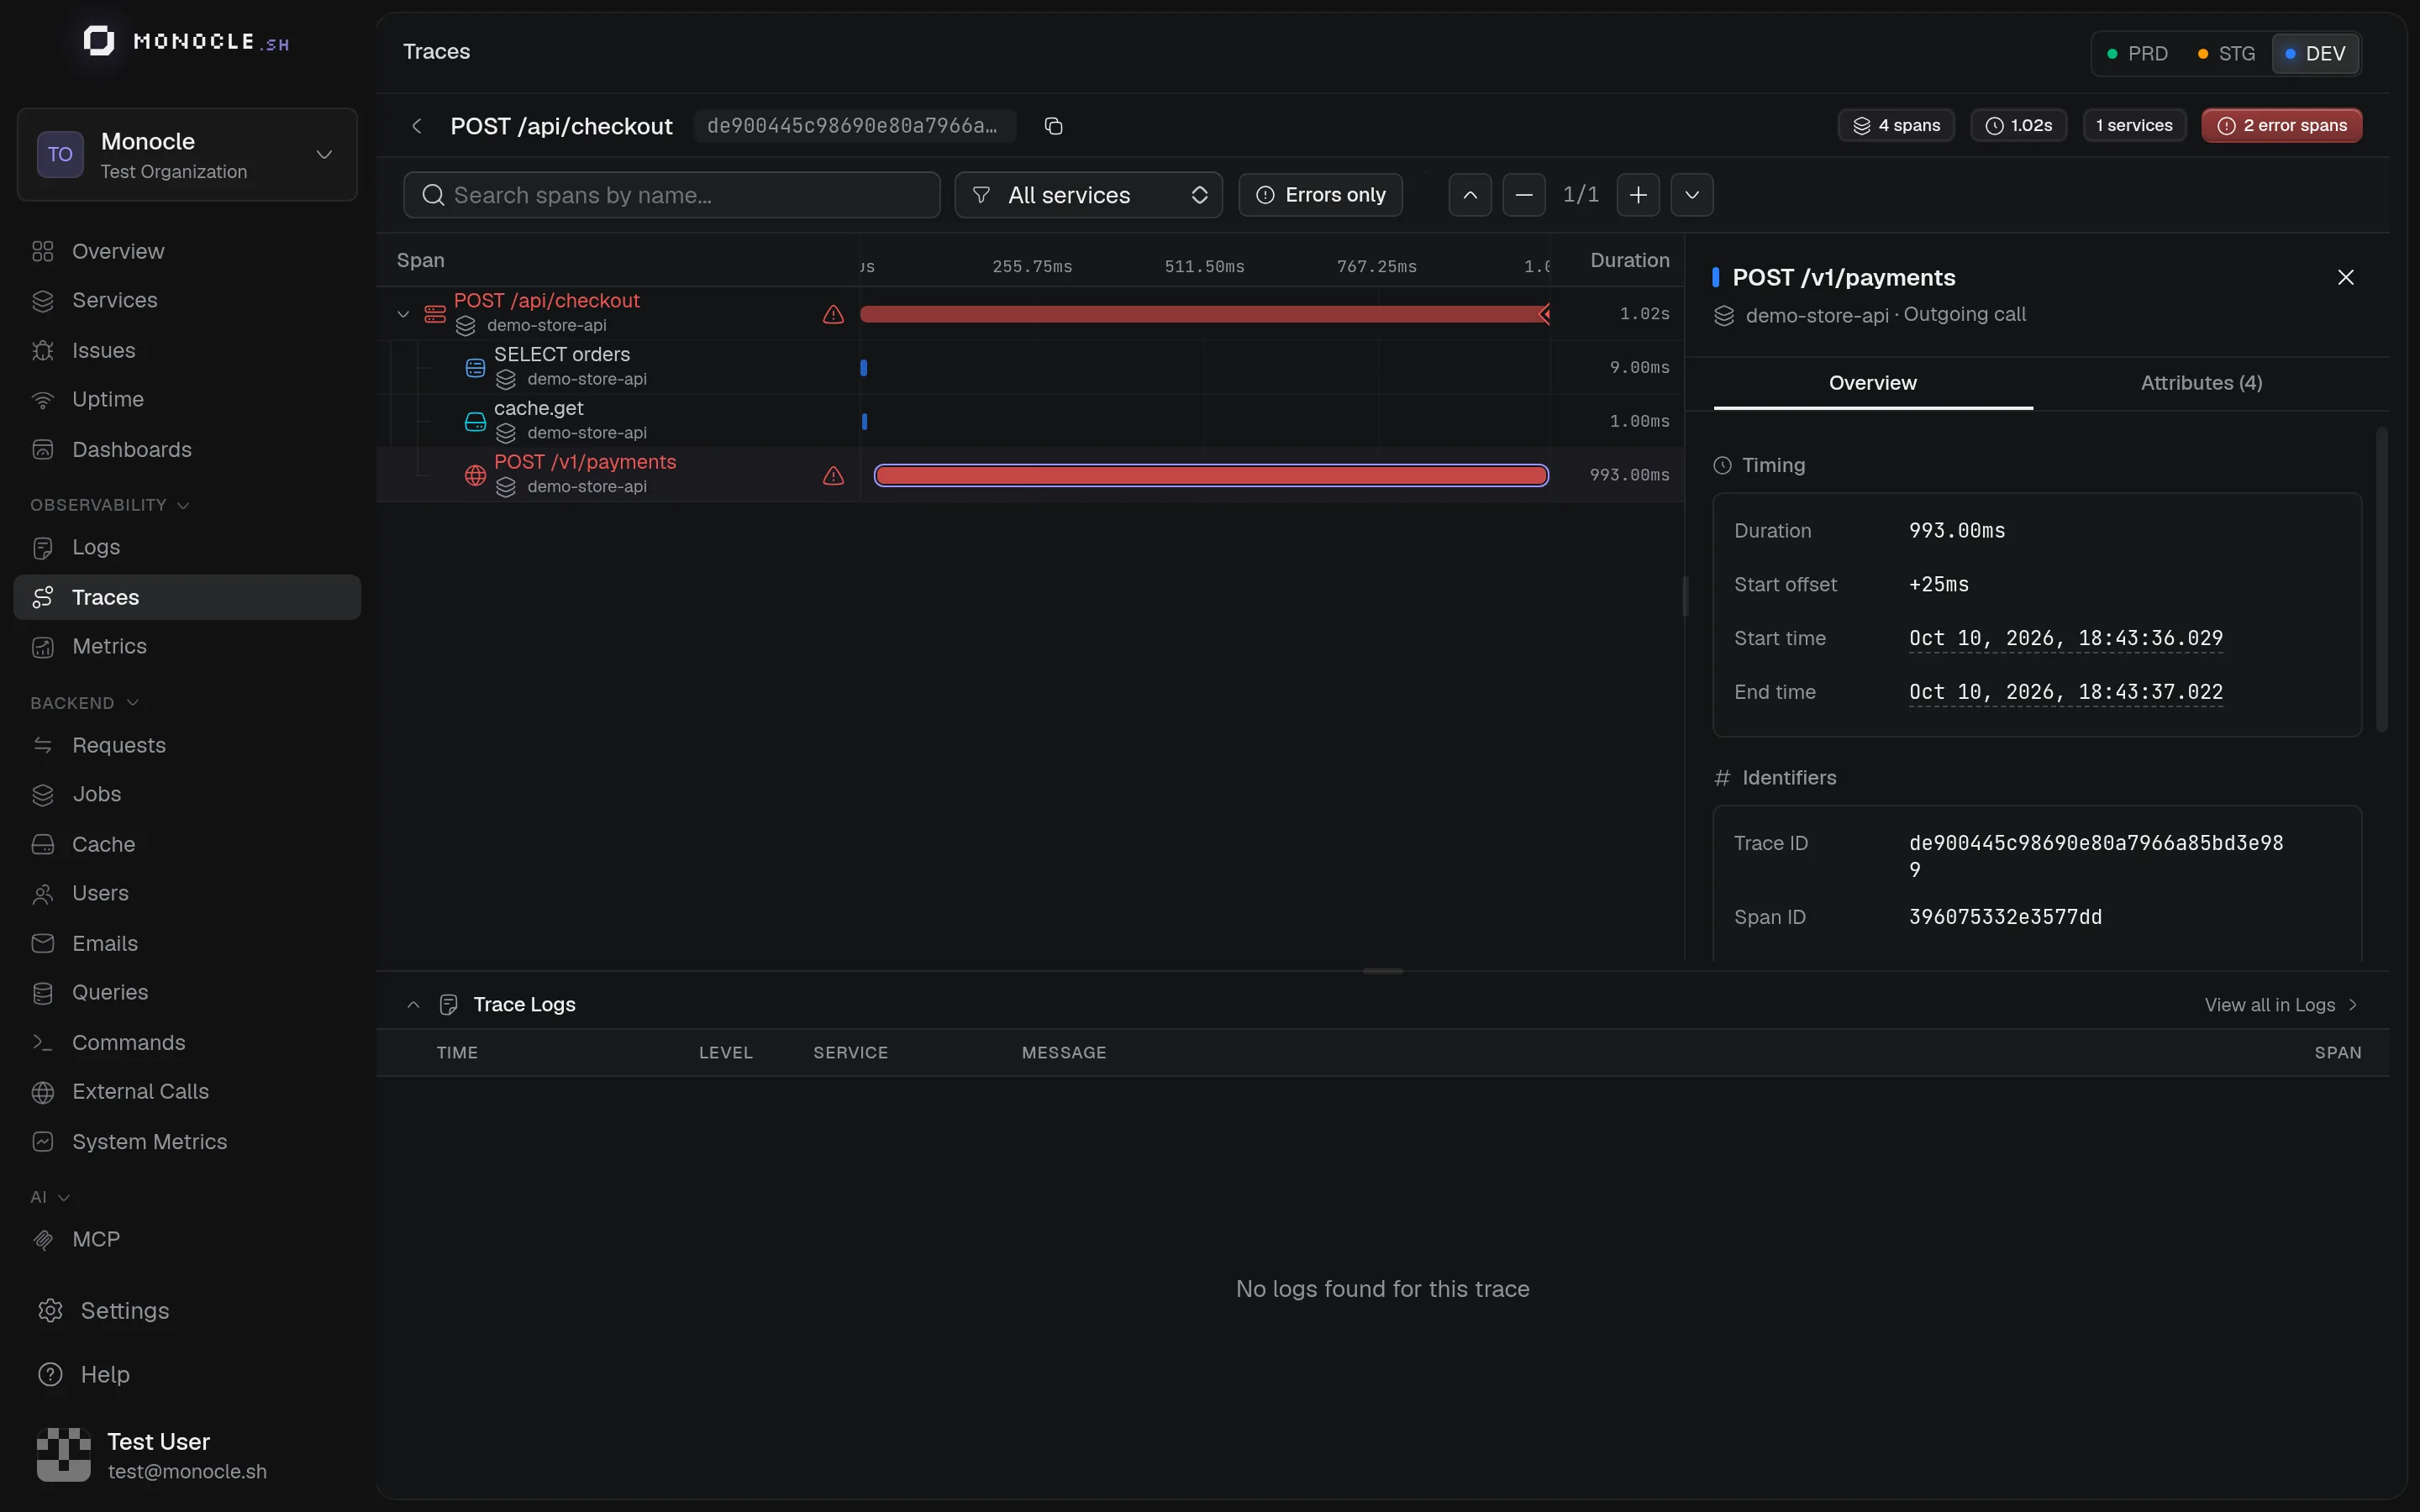Copy the trace ID with copy icon
The height and width of the screenshot is (1512, 2420).
tap(1053, 126)
